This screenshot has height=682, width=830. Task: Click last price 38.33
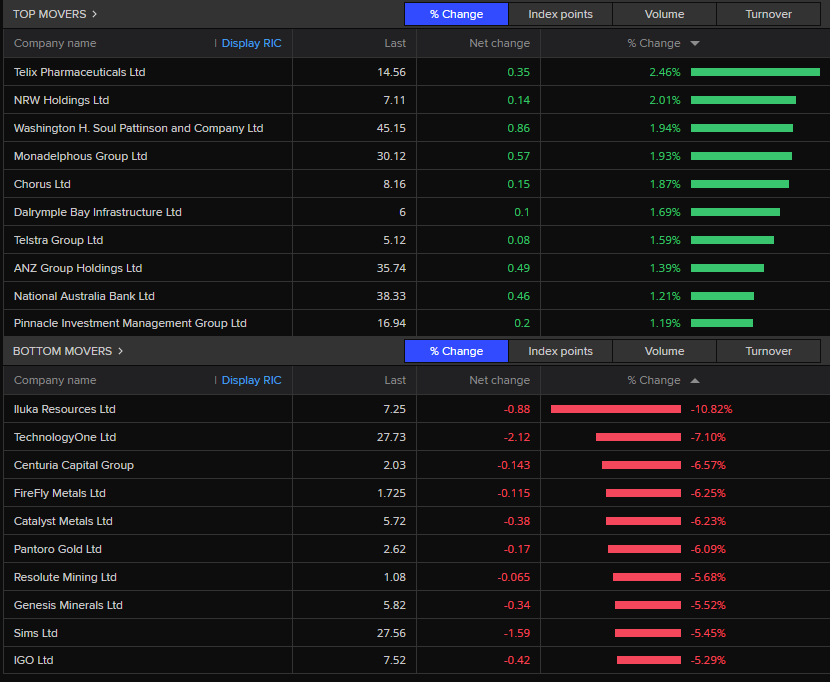[391, 297]
